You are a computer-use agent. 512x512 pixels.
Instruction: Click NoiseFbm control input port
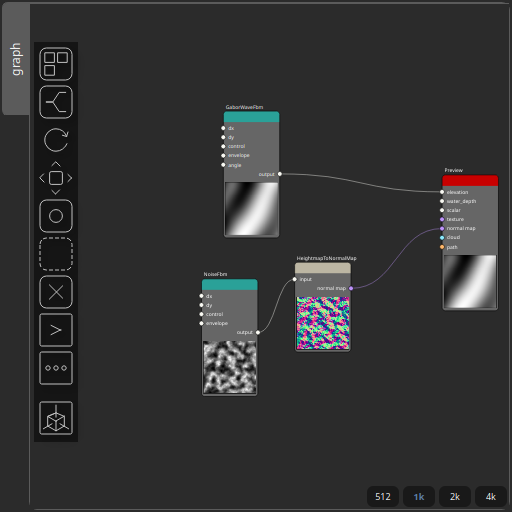click(x=201, y=314)
